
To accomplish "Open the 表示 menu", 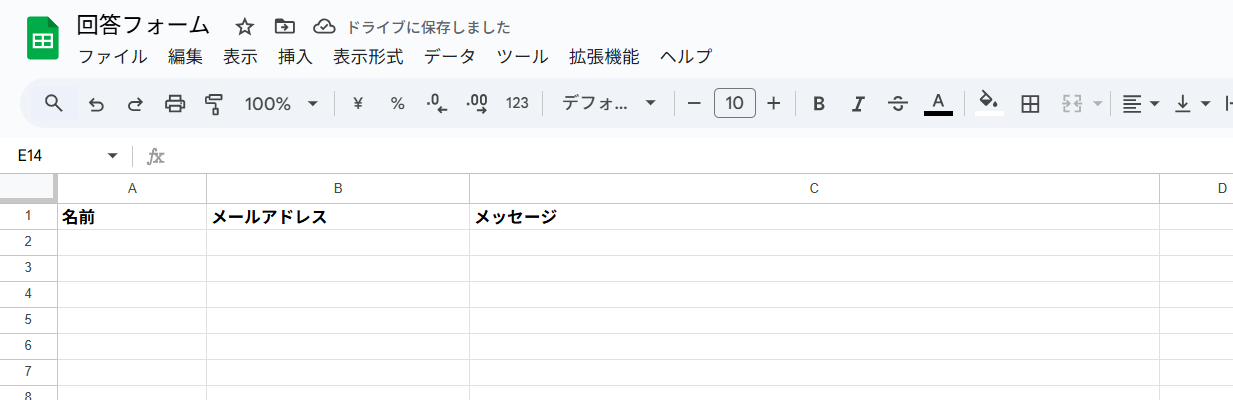I will [240, 57].
